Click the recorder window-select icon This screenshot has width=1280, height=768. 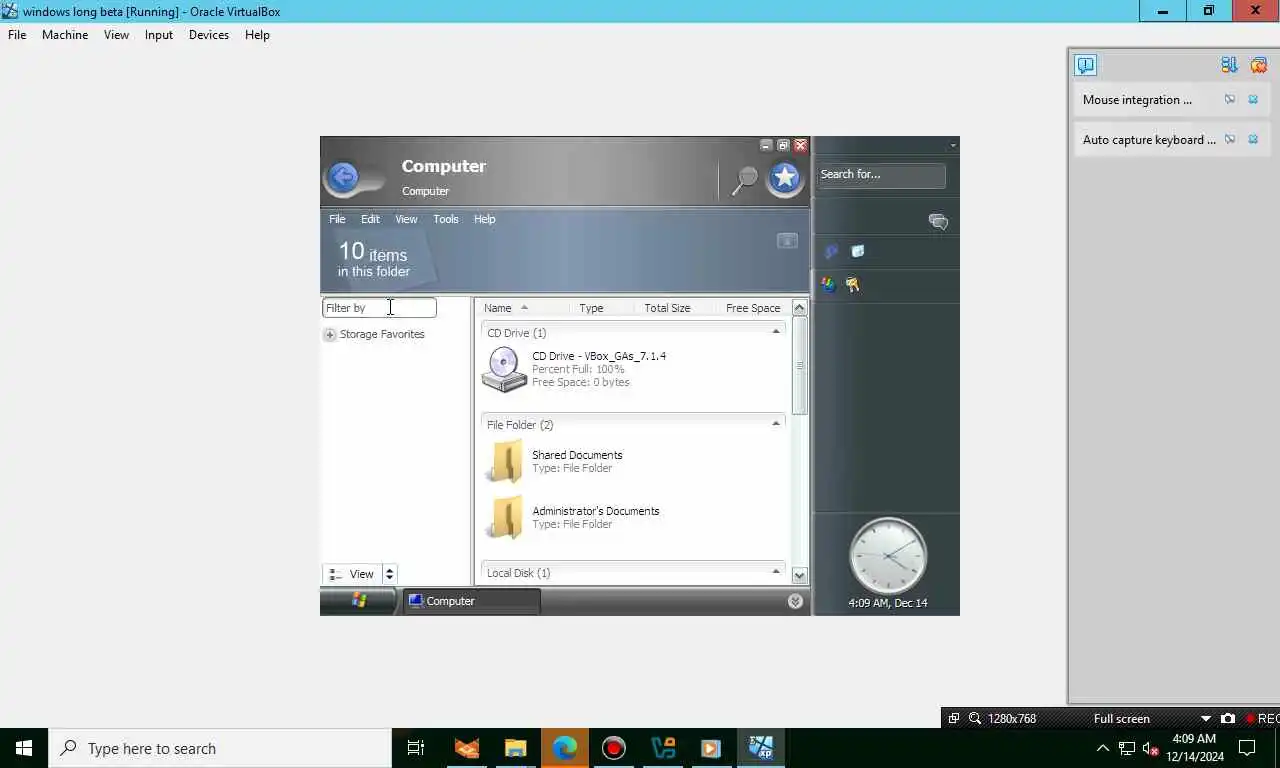pyautogui.click(x=954, y=718)
